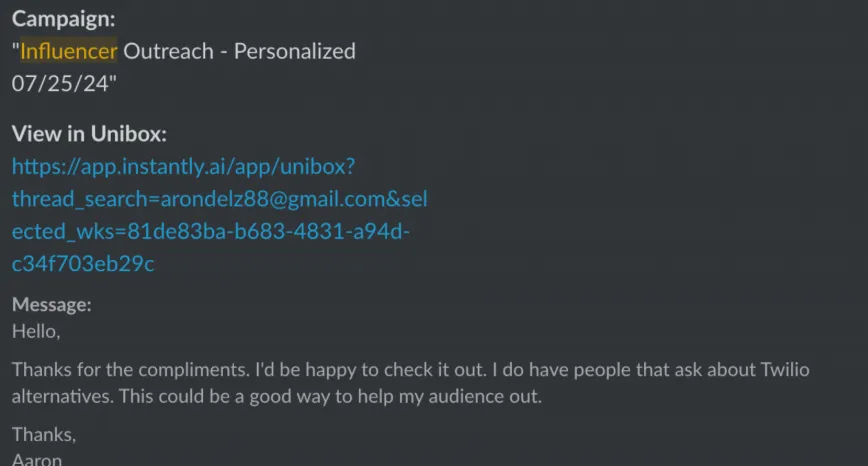The height and width of the screenshot is (466, 868).
Task: Click the Outreach - Personalized text
Action: [239, 51]
